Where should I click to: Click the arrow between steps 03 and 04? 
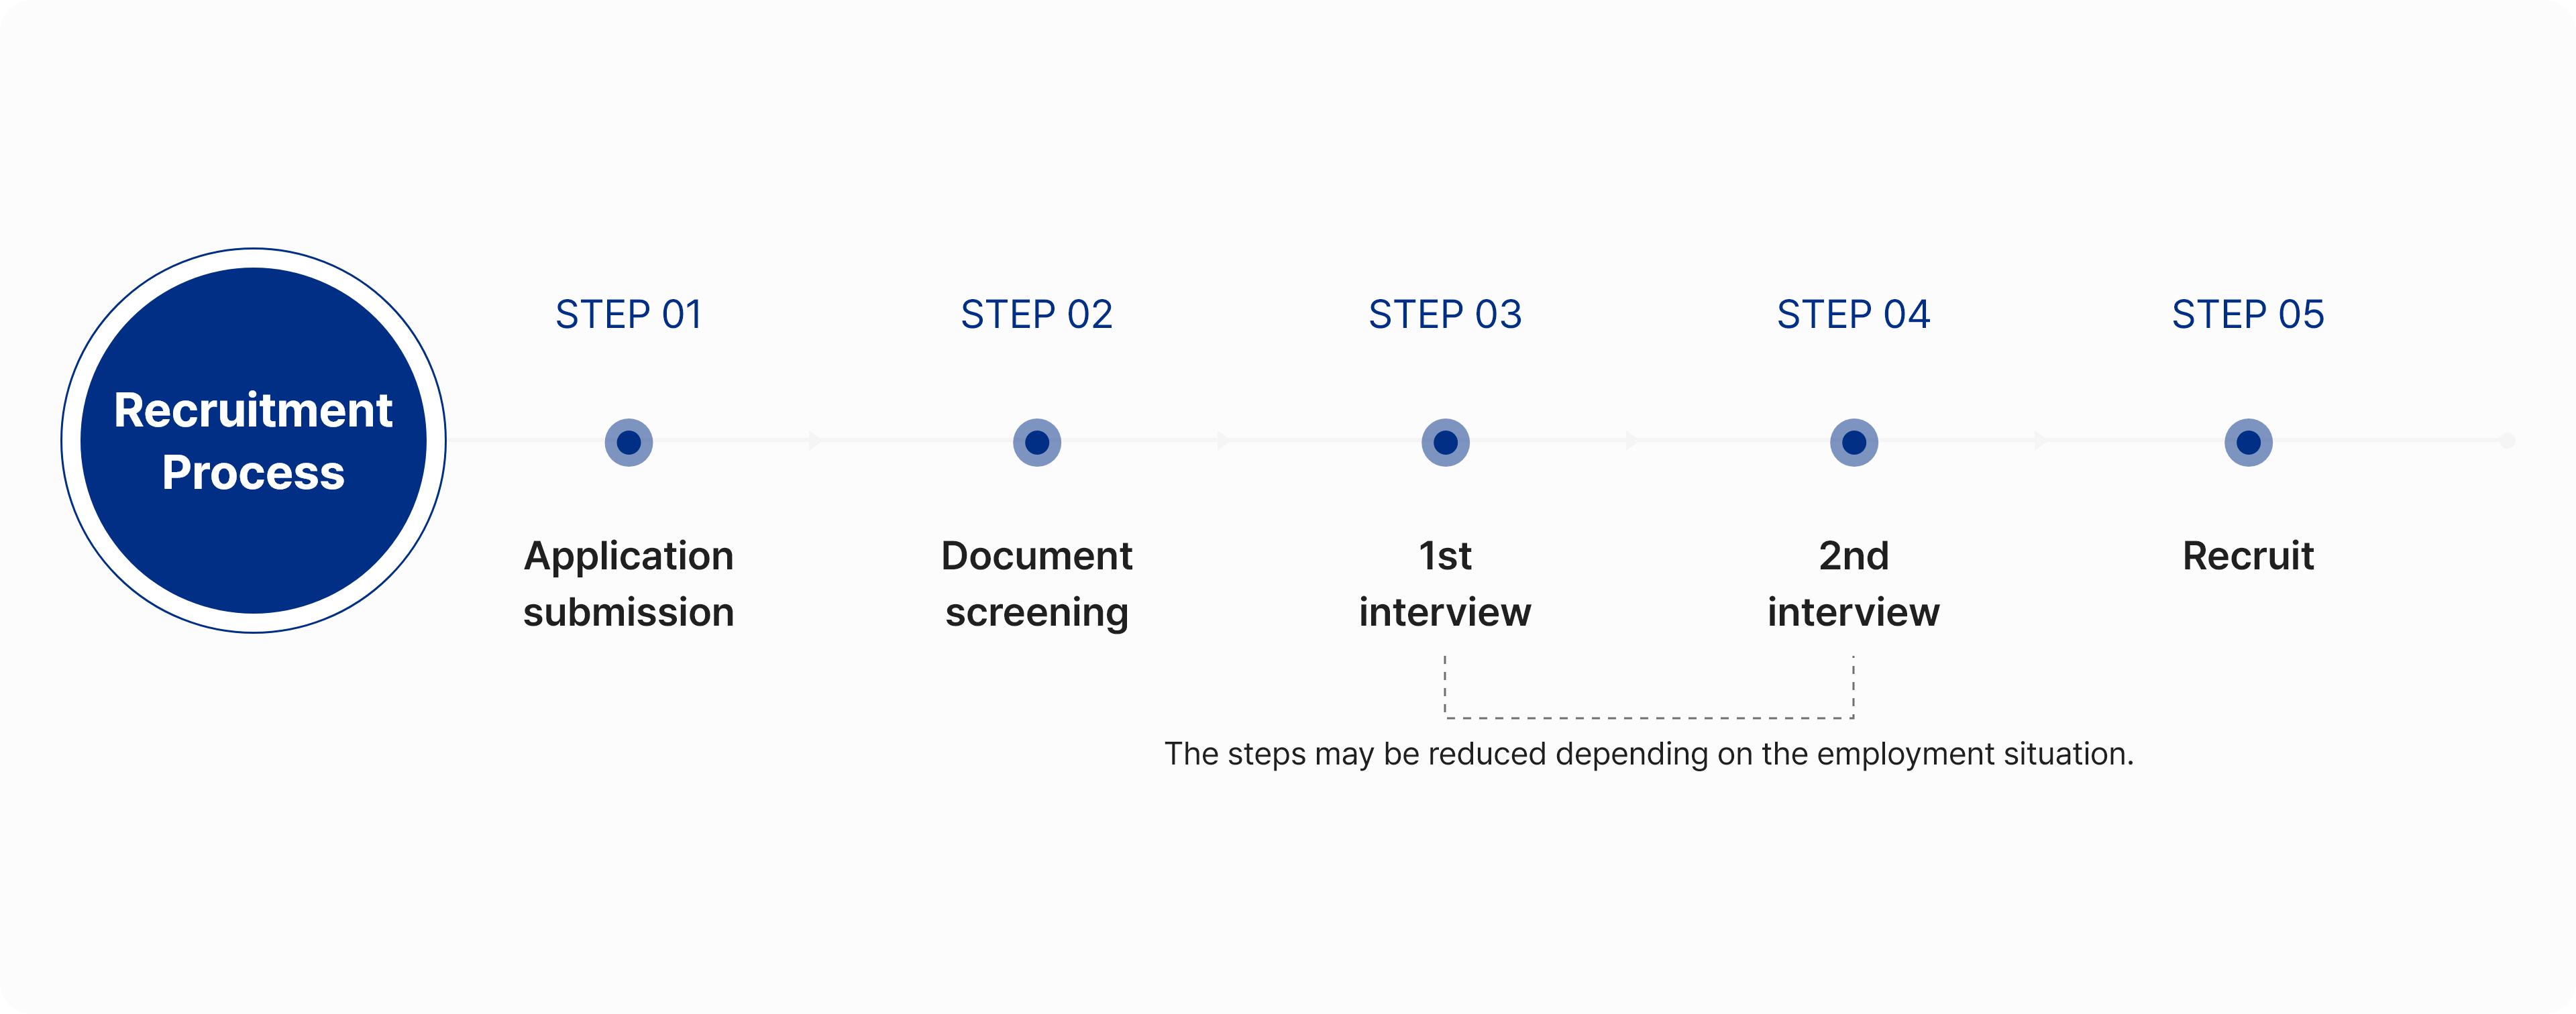pos(1632,441)
